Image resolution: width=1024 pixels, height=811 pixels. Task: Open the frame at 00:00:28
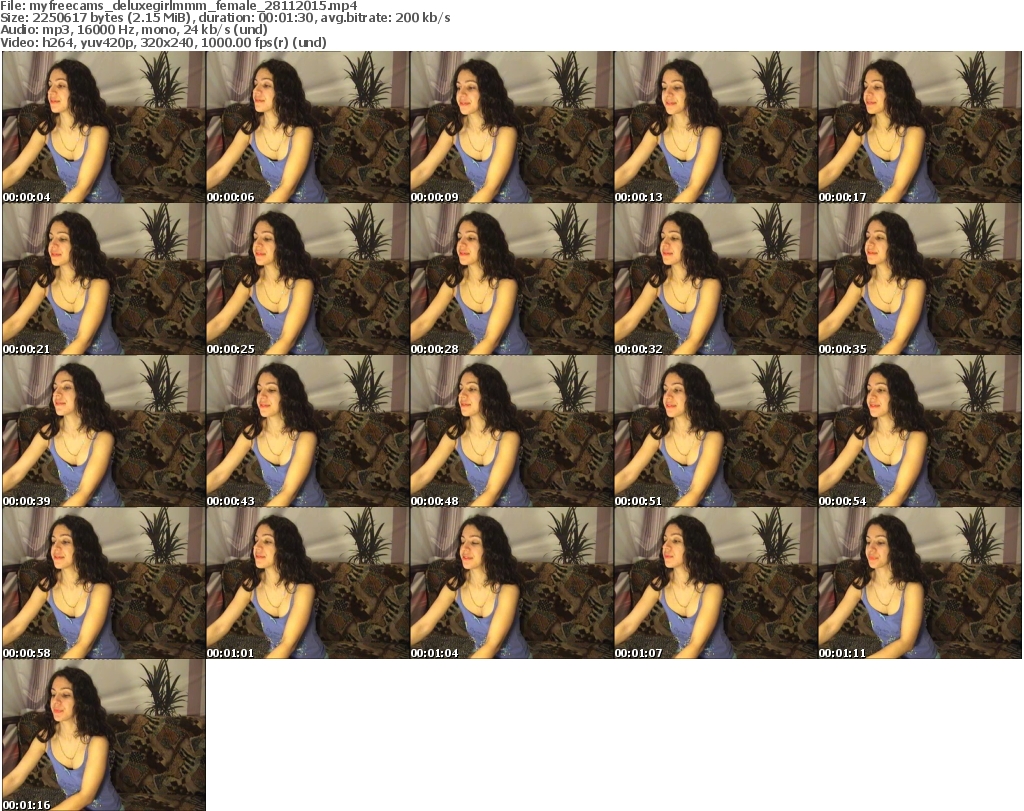512,279
